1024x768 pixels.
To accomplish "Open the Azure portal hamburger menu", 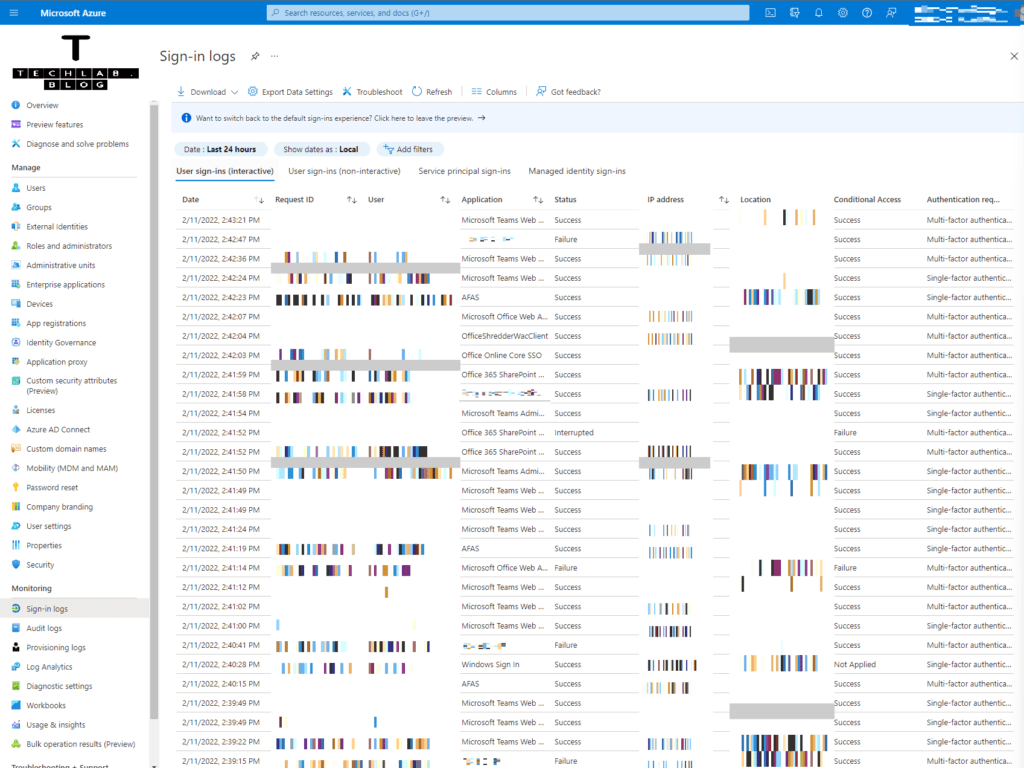I will (x=14, y=13).
